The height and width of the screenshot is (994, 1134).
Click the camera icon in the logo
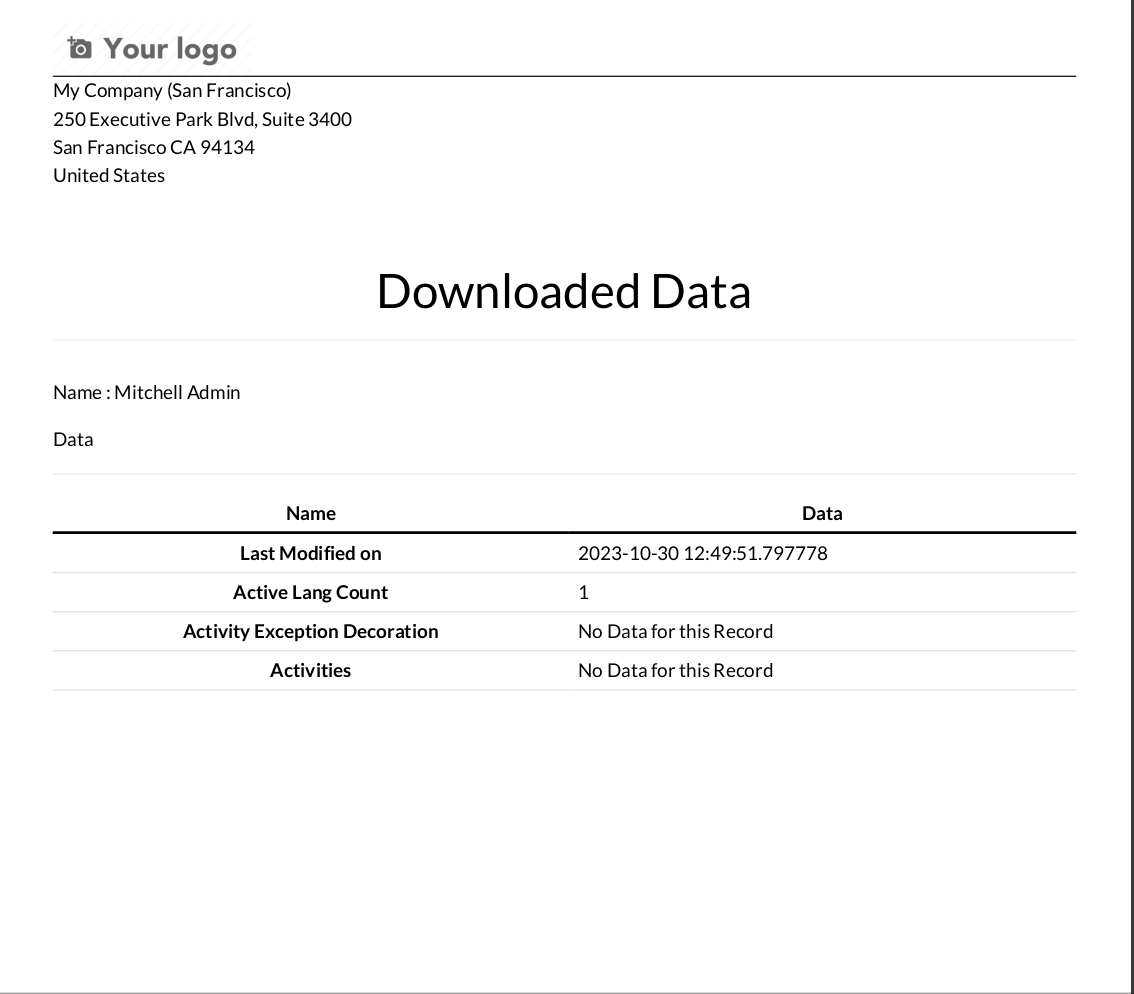tap(79, 48)
